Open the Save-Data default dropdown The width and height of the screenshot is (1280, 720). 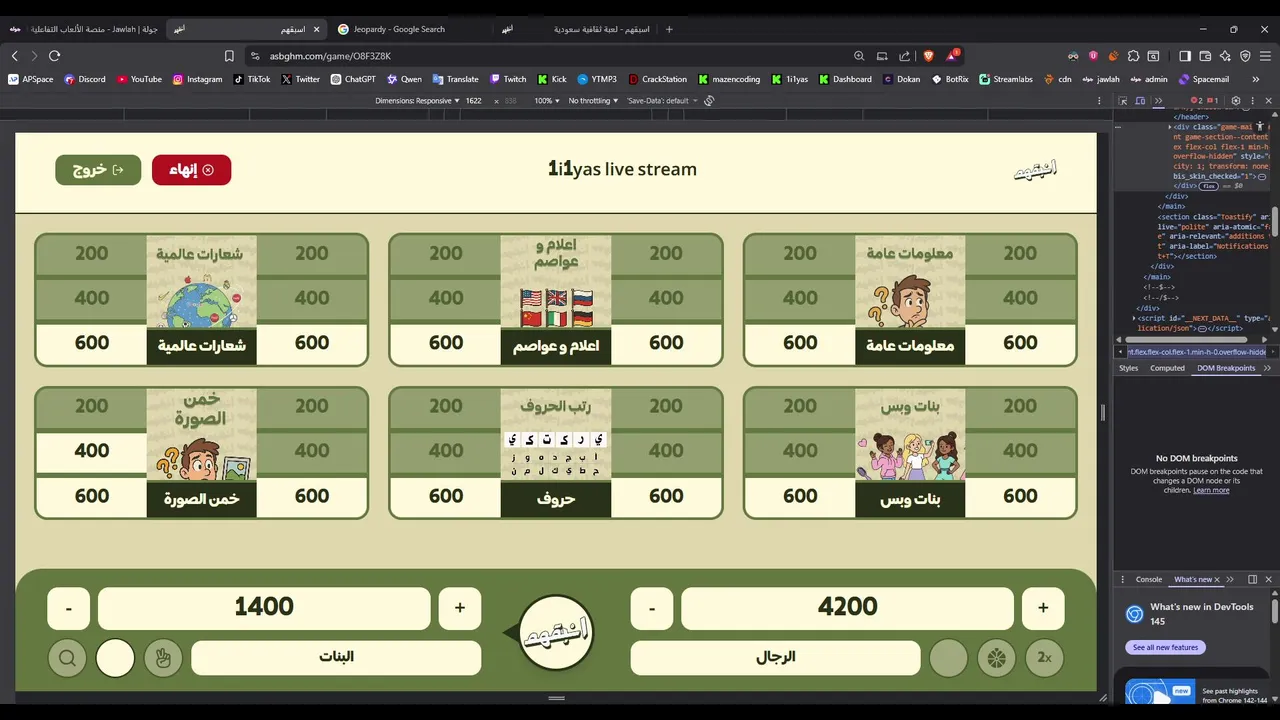[x=661, y=101]
